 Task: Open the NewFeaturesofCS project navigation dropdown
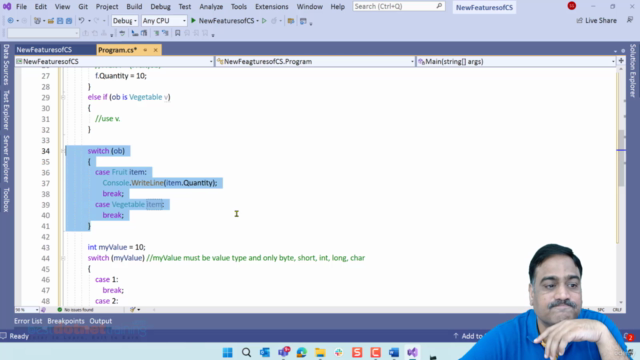tap(114, 61)
